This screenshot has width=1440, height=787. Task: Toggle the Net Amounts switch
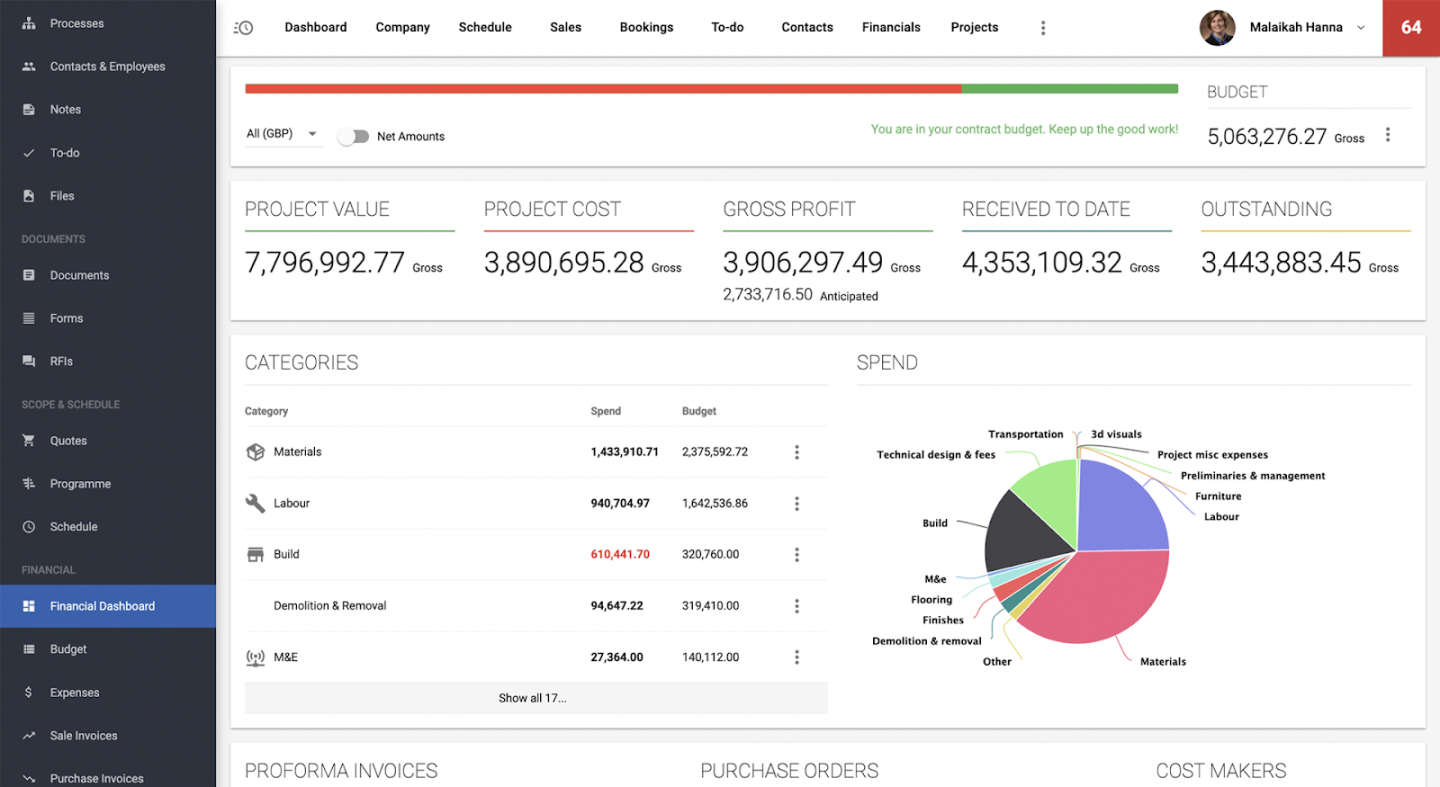[353, 136]
